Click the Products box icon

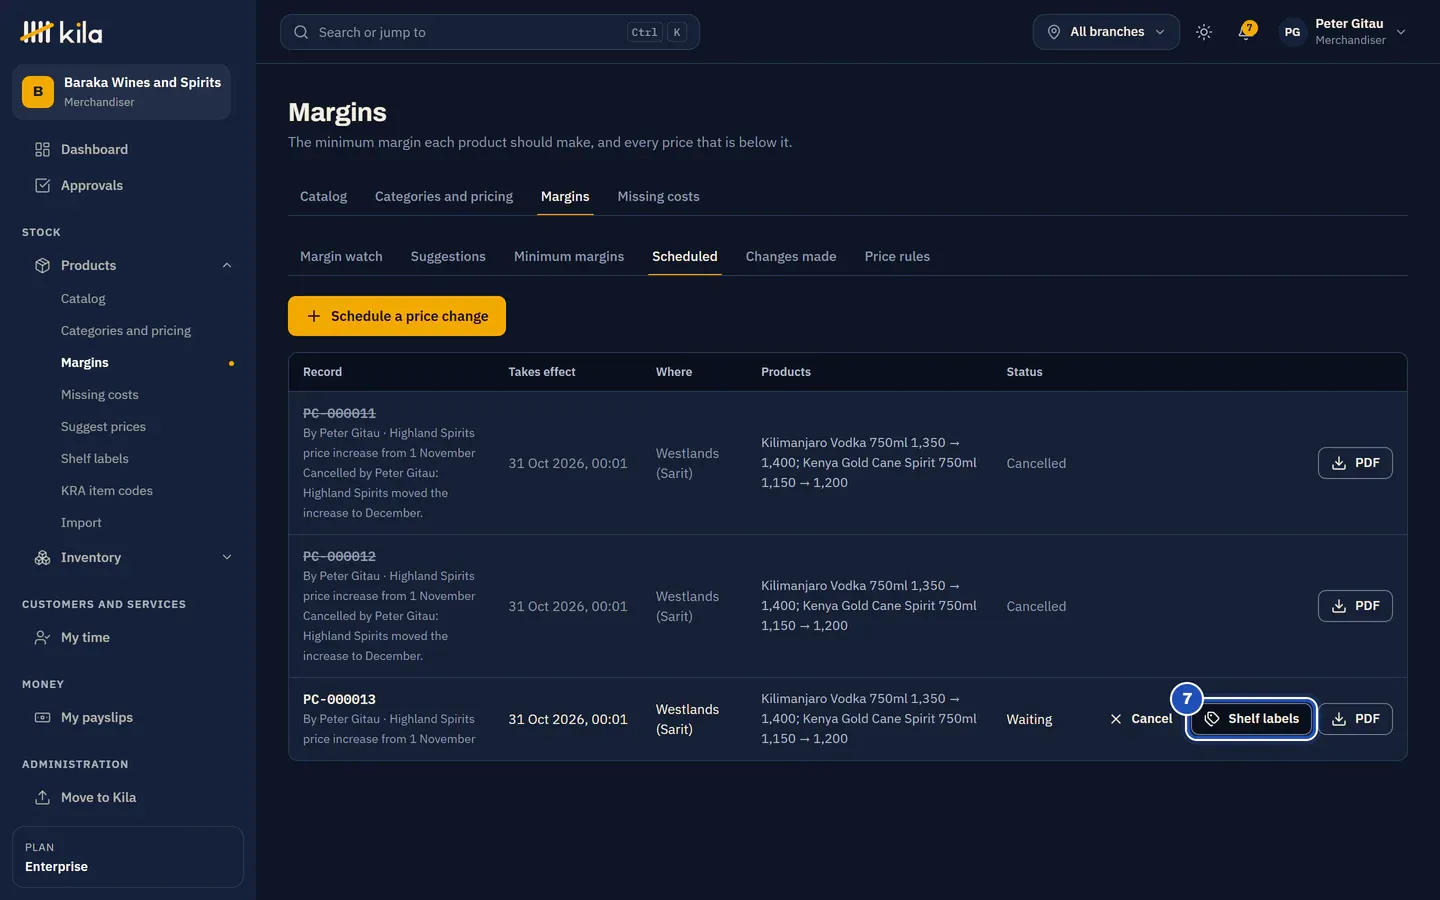pyautogui.click(x=42, y=266)
